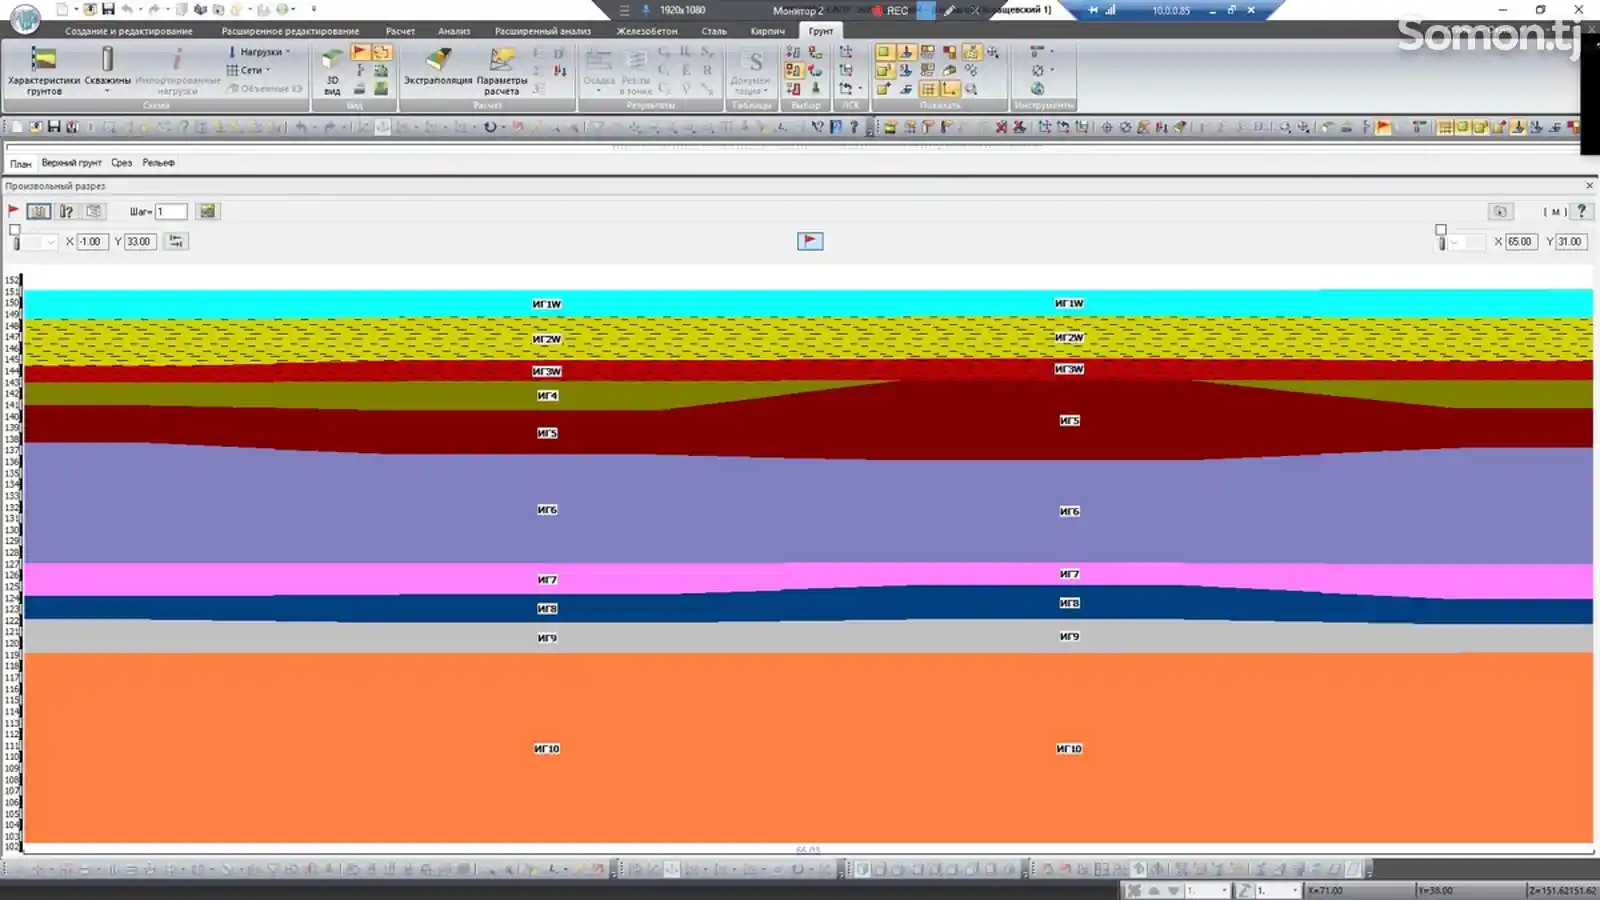Switch to the Расчет ribbon tab
This screenshot has width=1600, height=900.
click(400, 31)
